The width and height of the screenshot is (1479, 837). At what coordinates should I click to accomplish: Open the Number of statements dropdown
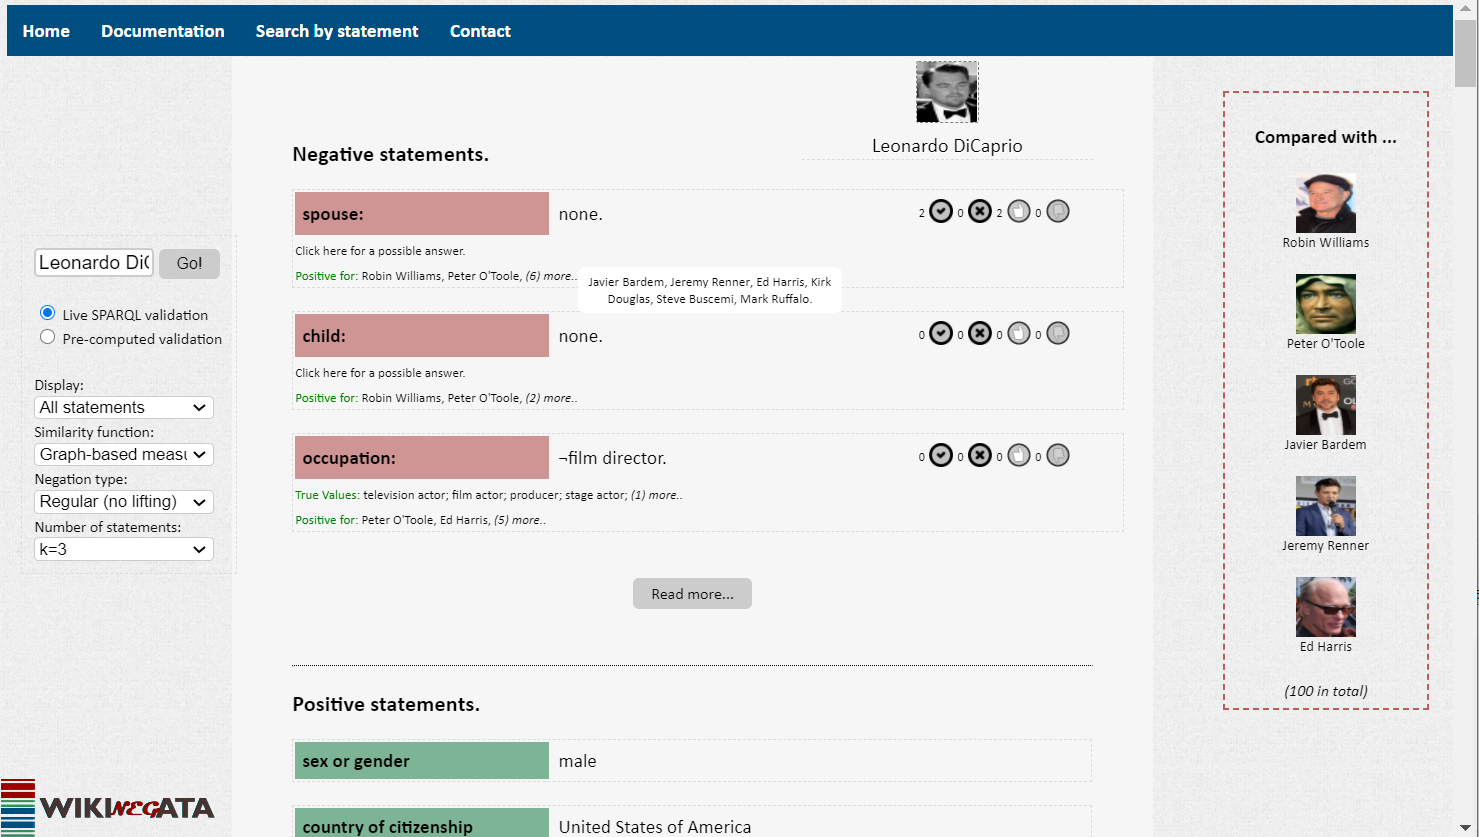pos(124,549)
